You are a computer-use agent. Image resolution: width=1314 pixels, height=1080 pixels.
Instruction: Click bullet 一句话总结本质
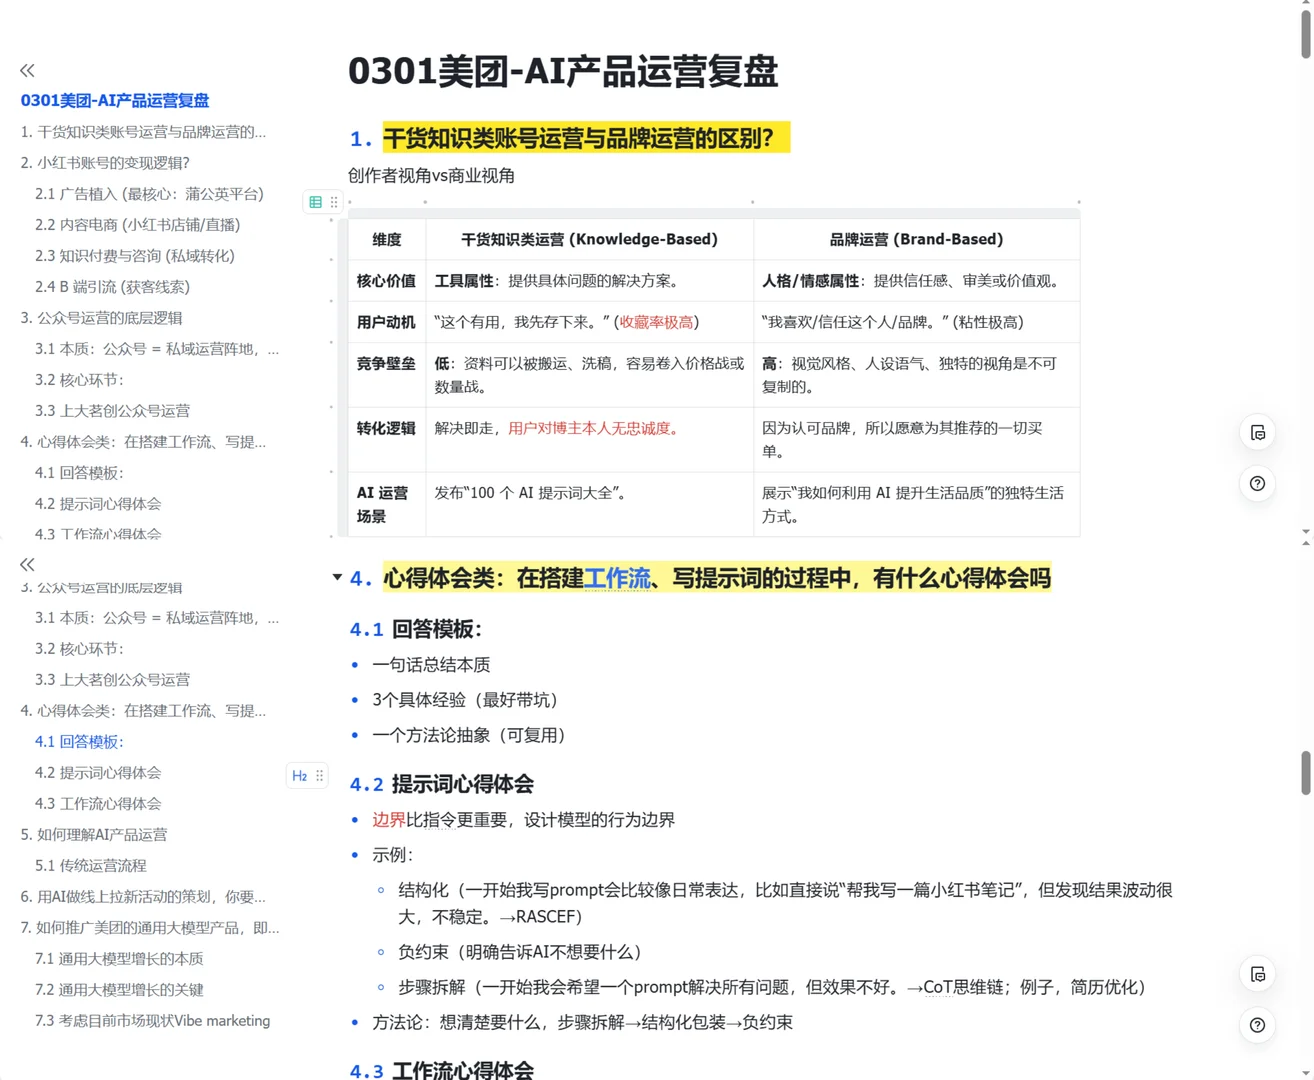(431, 665)
